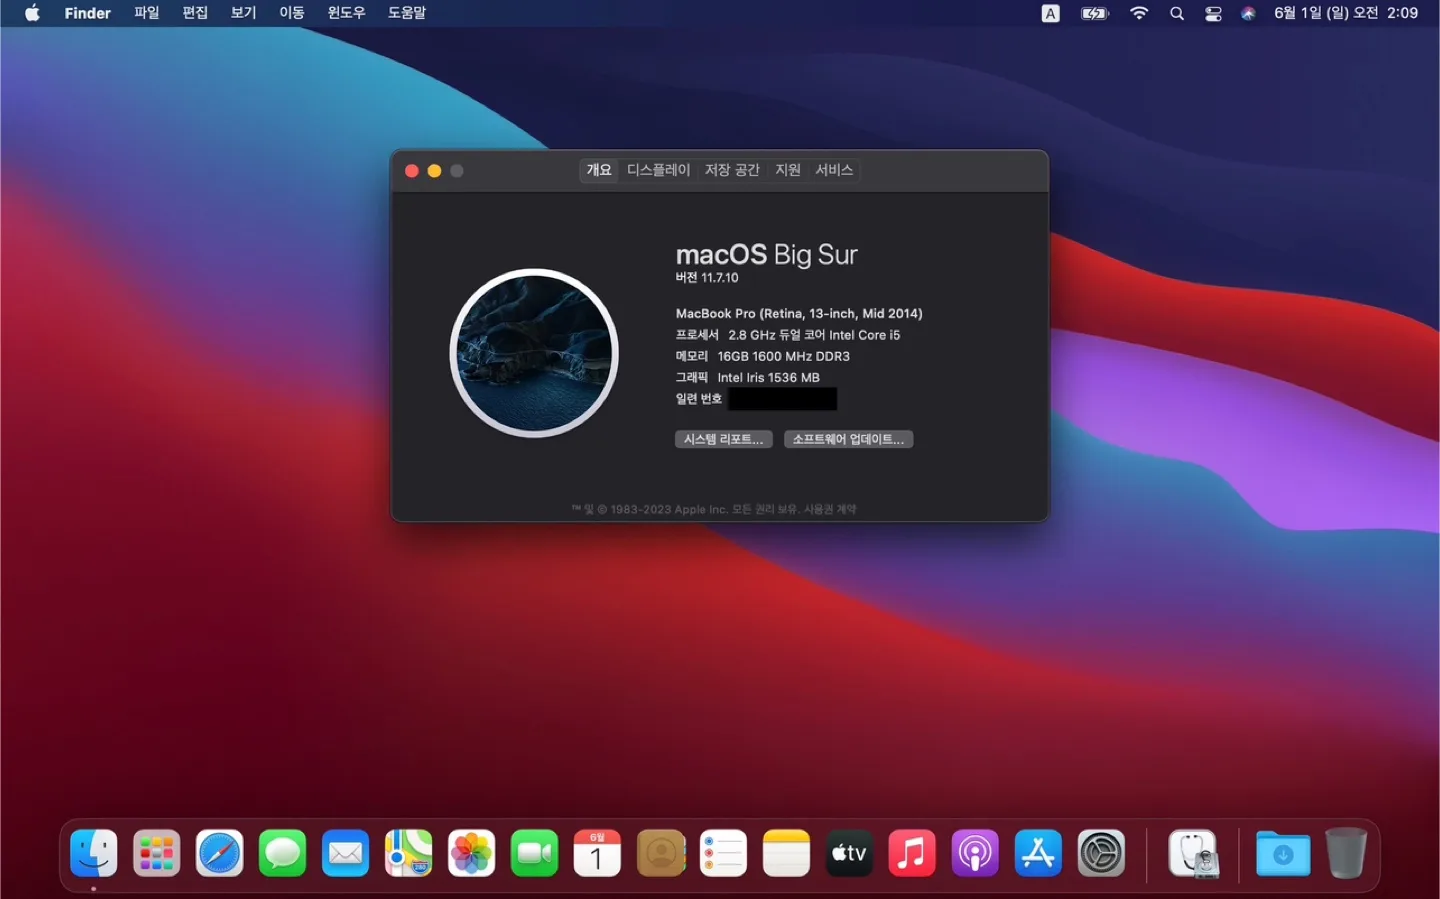Launch the Apple TV app from the Dock

pyautogui.click(x=850, y=853)
